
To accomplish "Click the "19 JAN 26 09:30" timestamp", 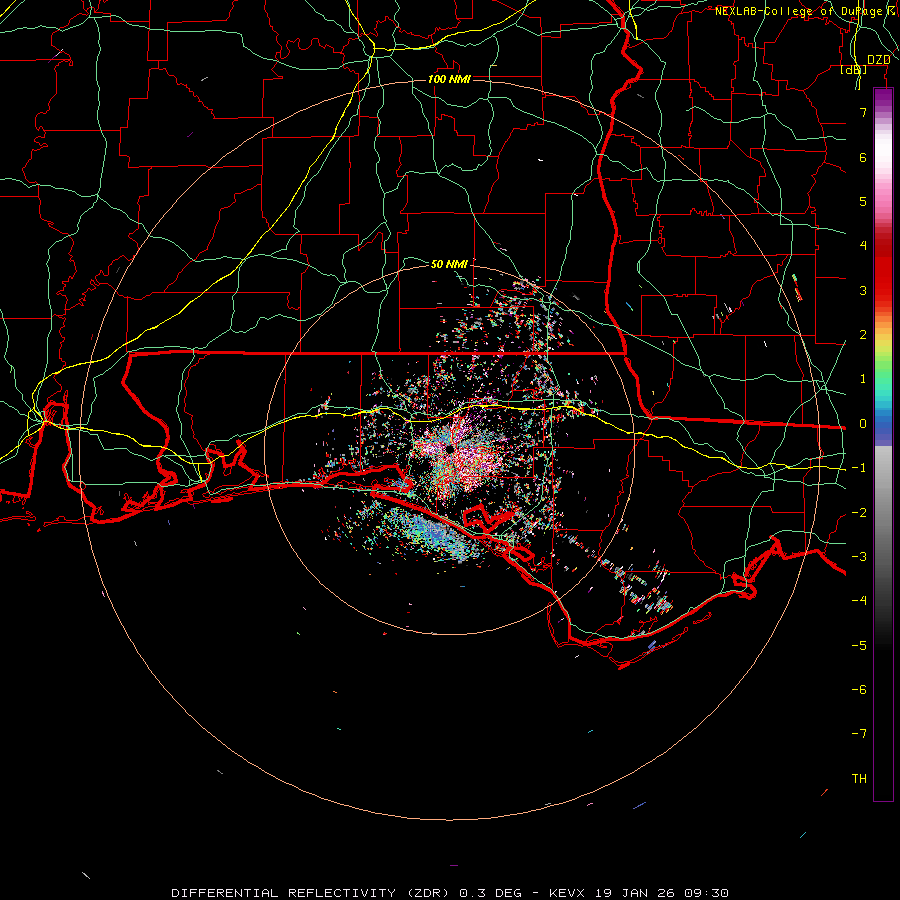I will [661, 893].
